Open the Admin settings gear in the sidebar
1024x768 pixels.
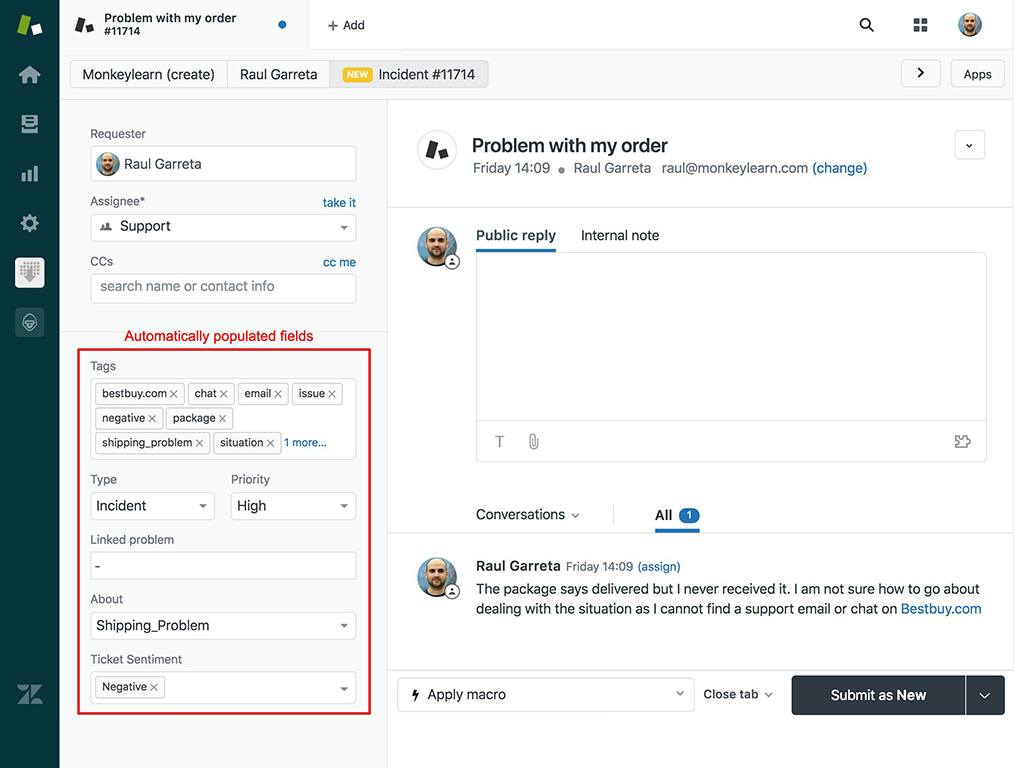point(29,223)
